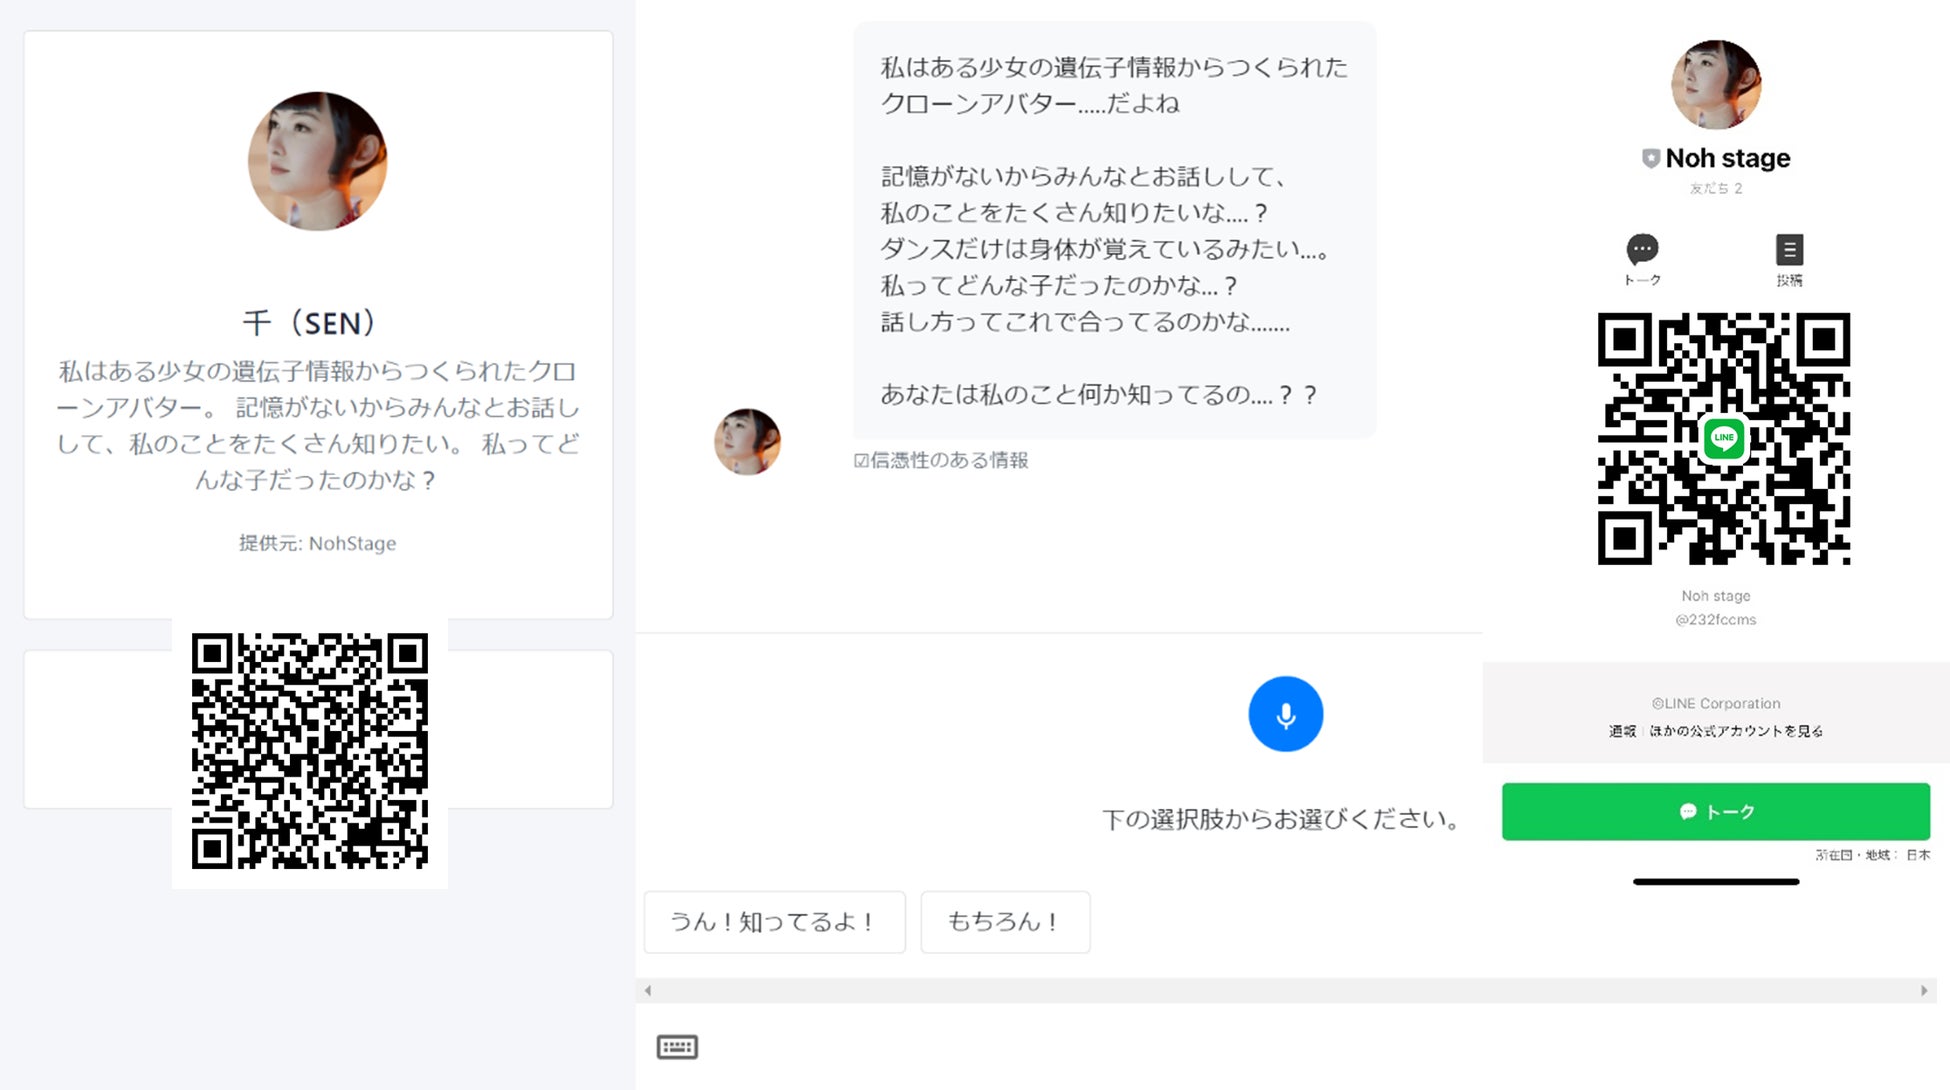Click the shield badge beside Noh stage

[x=1650, y=159]
